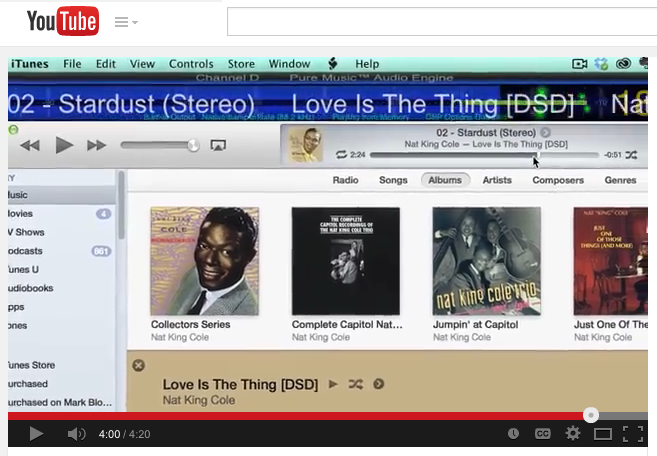Image resolution: width=657 pixels, height=456 pixels.
Task: Select Apps in the sidebar
Action: click(x=62, y=307)
